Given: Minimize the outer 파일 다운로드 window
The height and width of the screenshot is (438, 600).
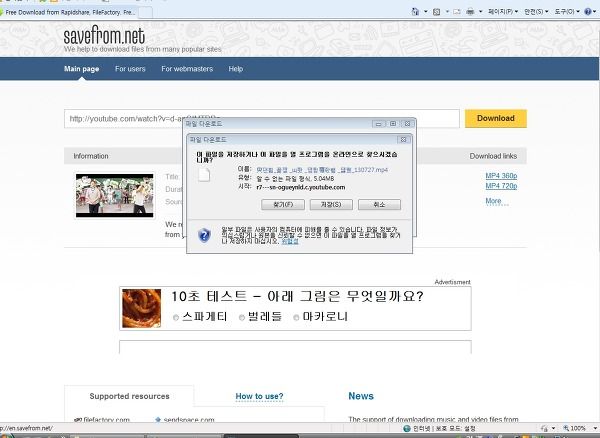Looking at the screenshot, I should tap(378, 124).
